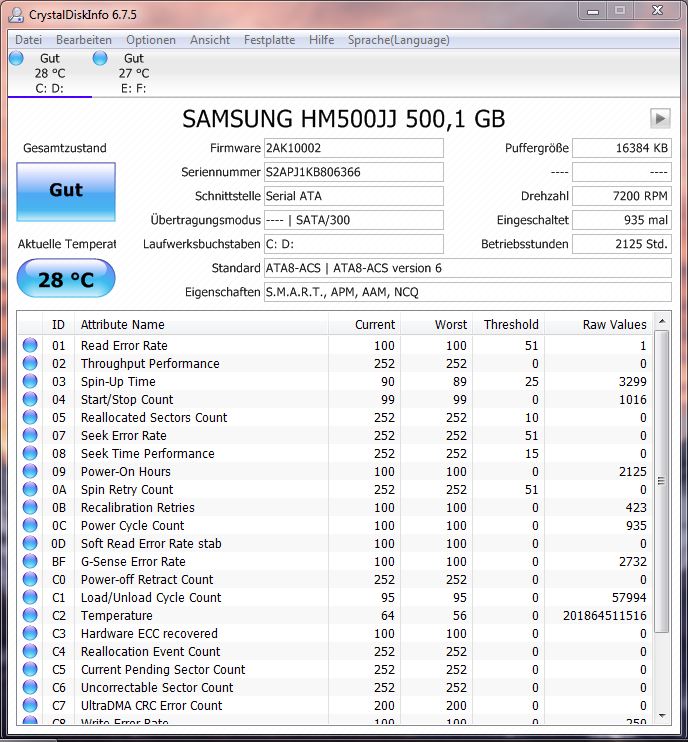Click the Puffergröße field 16384 KB
This screenshot has height=742, width=688.
click(x=622, y=148)
